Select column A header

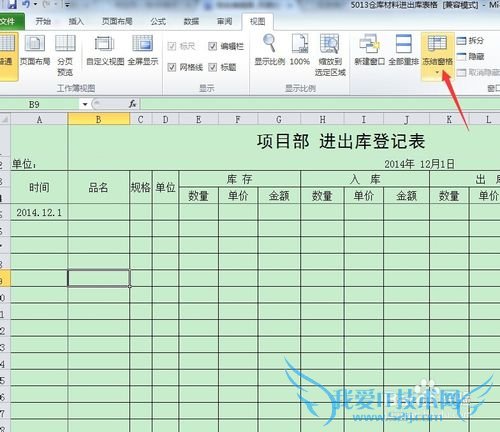click(39, 119)
